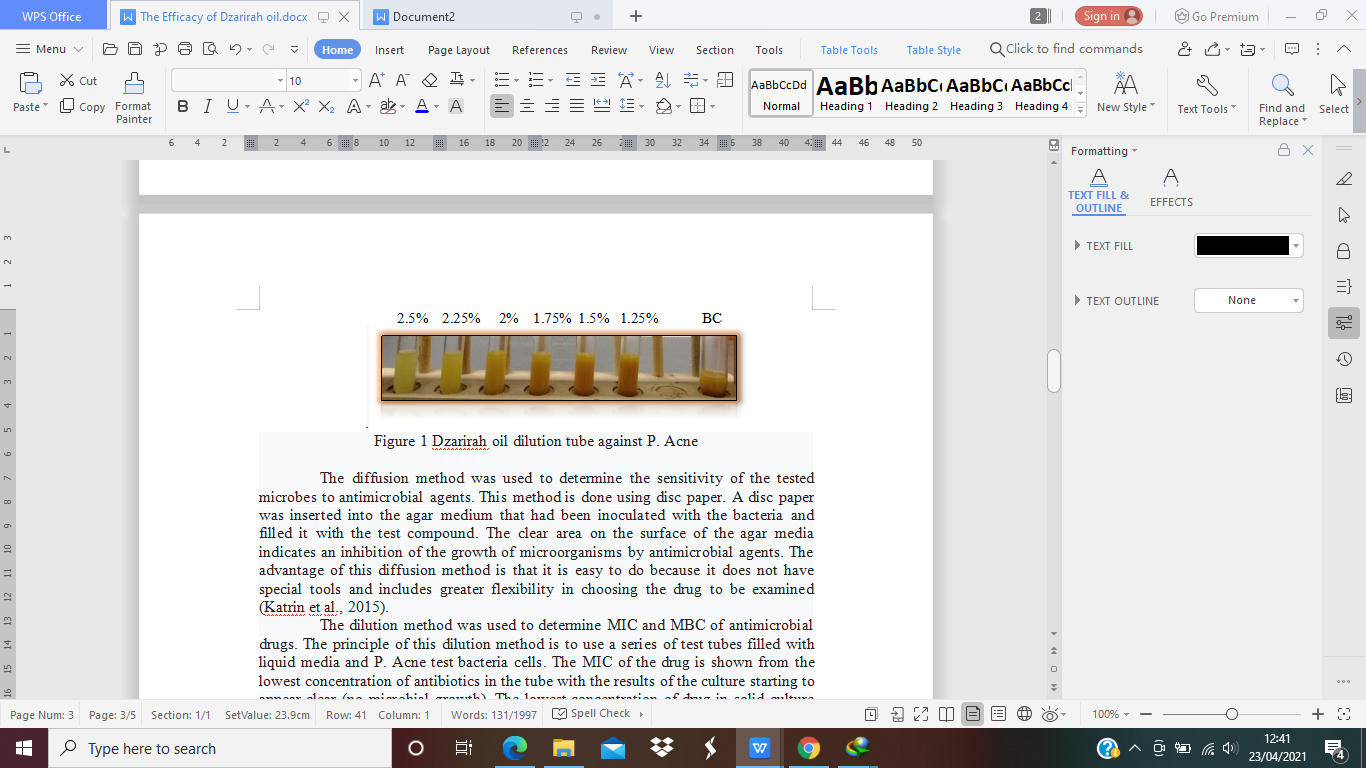Click the Undo arrow icon
The height and width of the screenshot is (768, 1366).
coord(235,49)
